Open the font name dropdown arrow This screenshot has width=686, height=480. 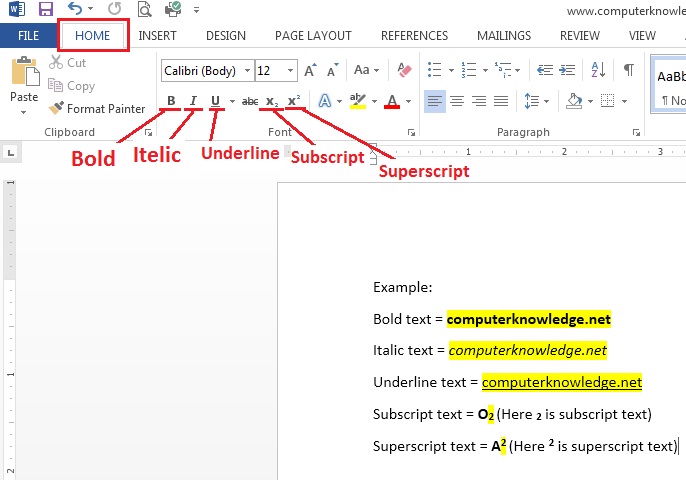click(248, 70)
